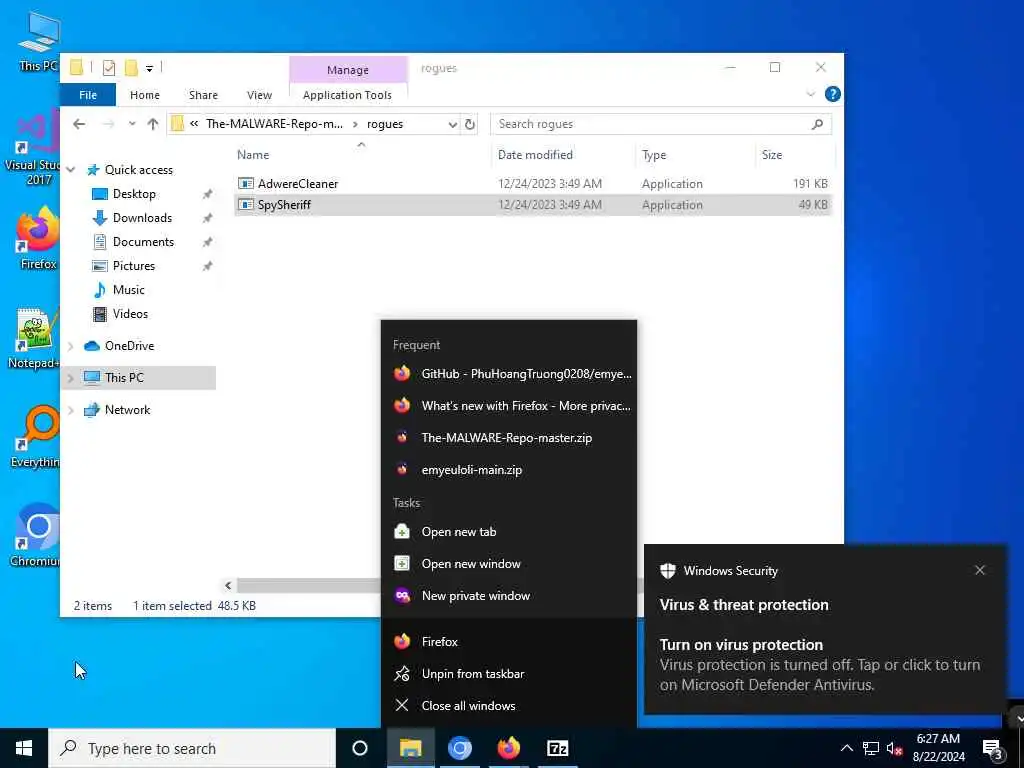Open the Action Center notifications icon
1024x768 pixels.
click(x=993, y=750)
